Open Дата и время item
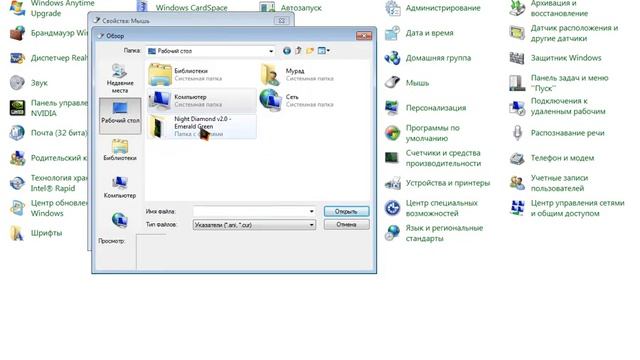The width and height of the screenshot is (640, 360). click(419, 33)
